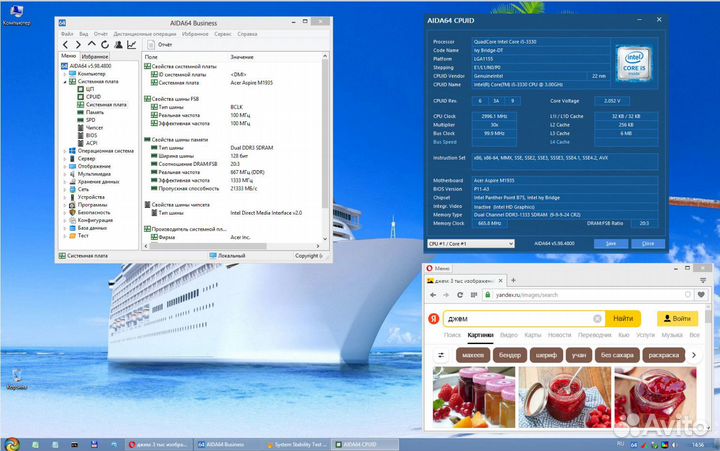Click the Refresh icon in AIDA64 toolbar
720x451 pixels.
[x=105, y=44]
